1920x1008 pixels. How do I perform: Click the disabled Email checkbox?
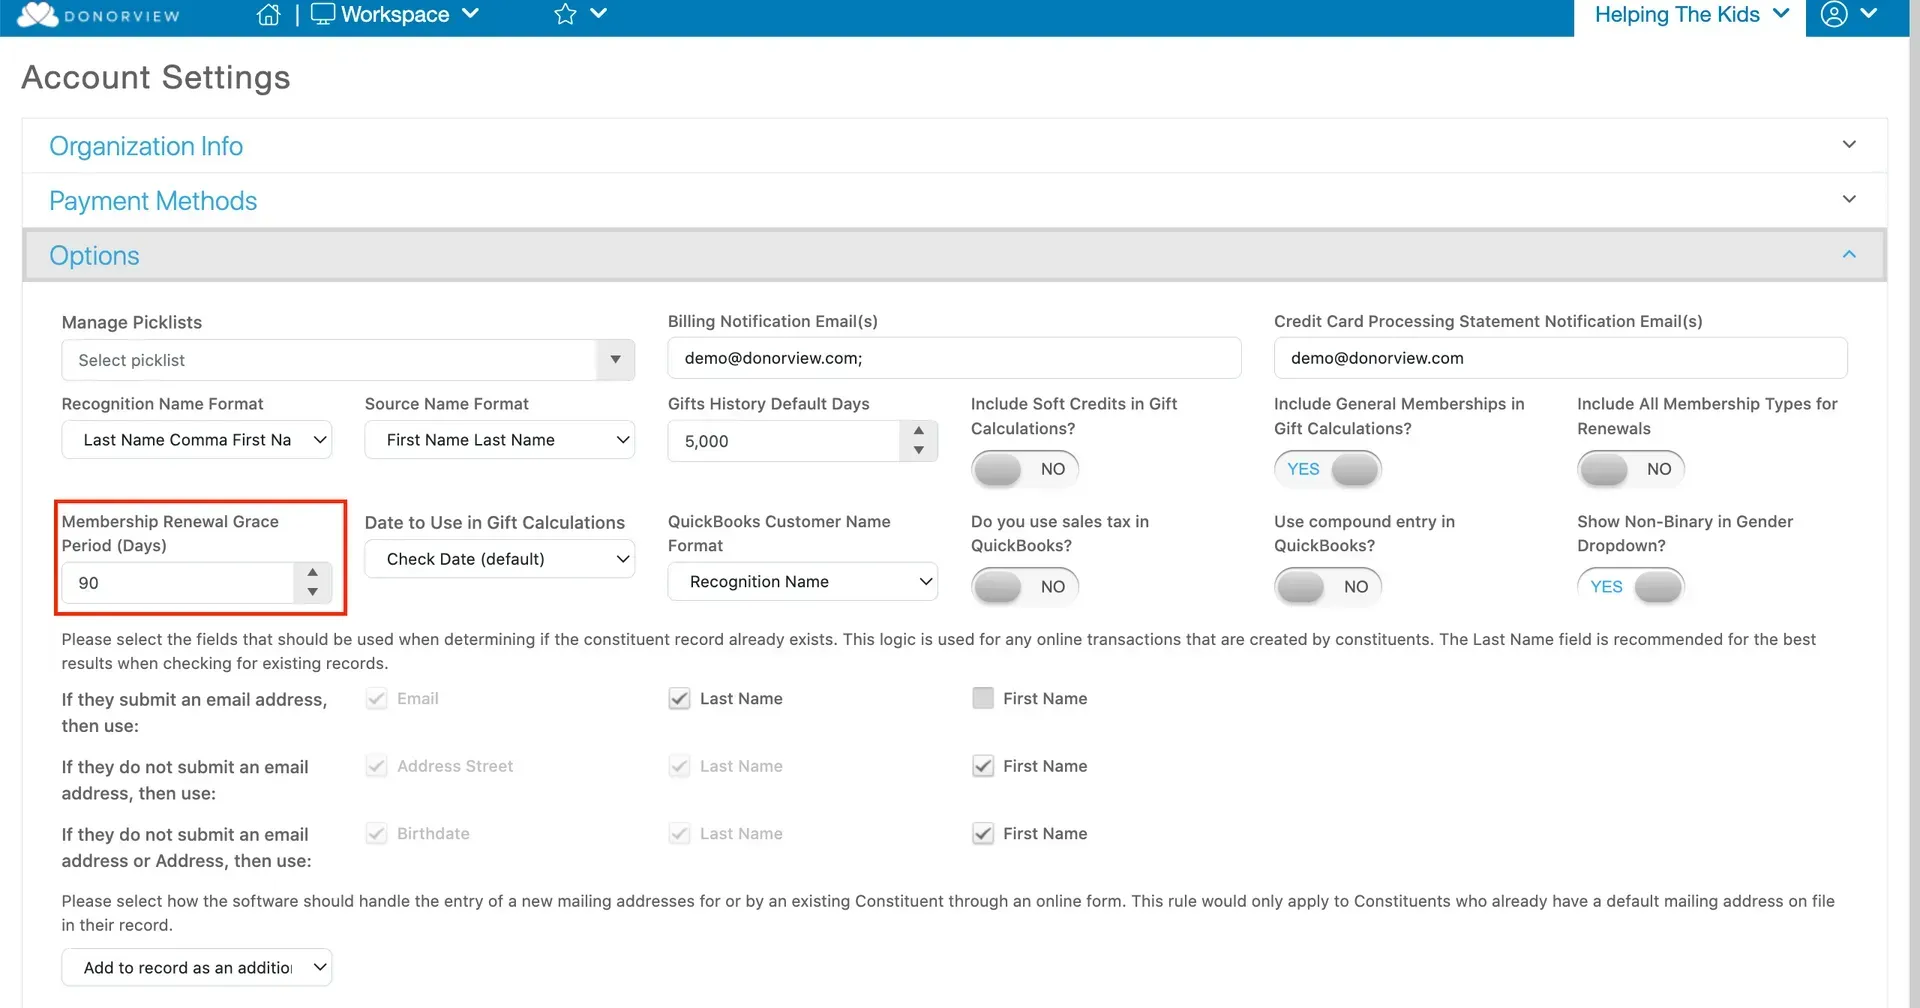click(376, 699)
